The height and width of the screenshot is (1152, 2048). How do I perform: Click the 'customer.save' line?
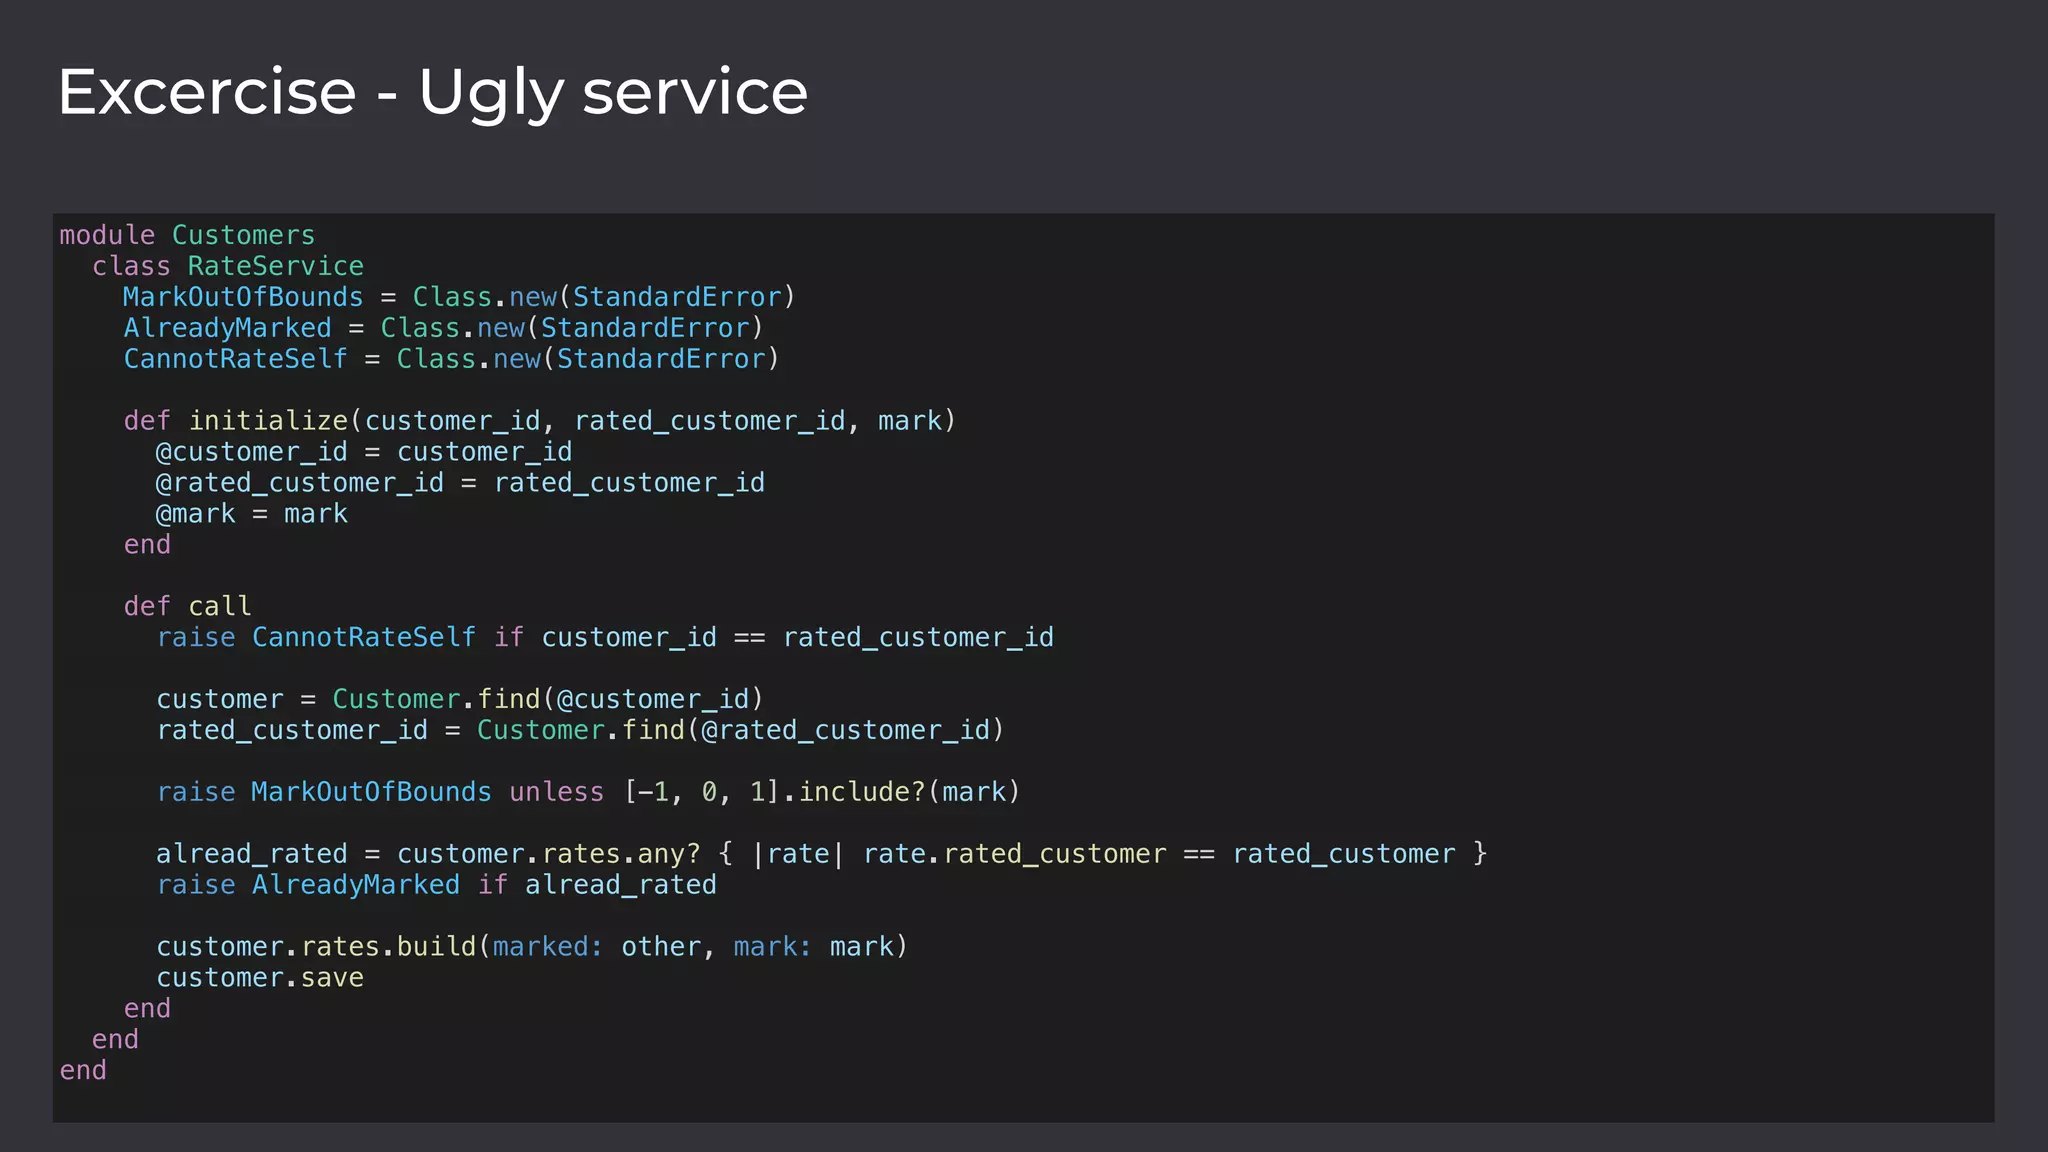(260, 978)
